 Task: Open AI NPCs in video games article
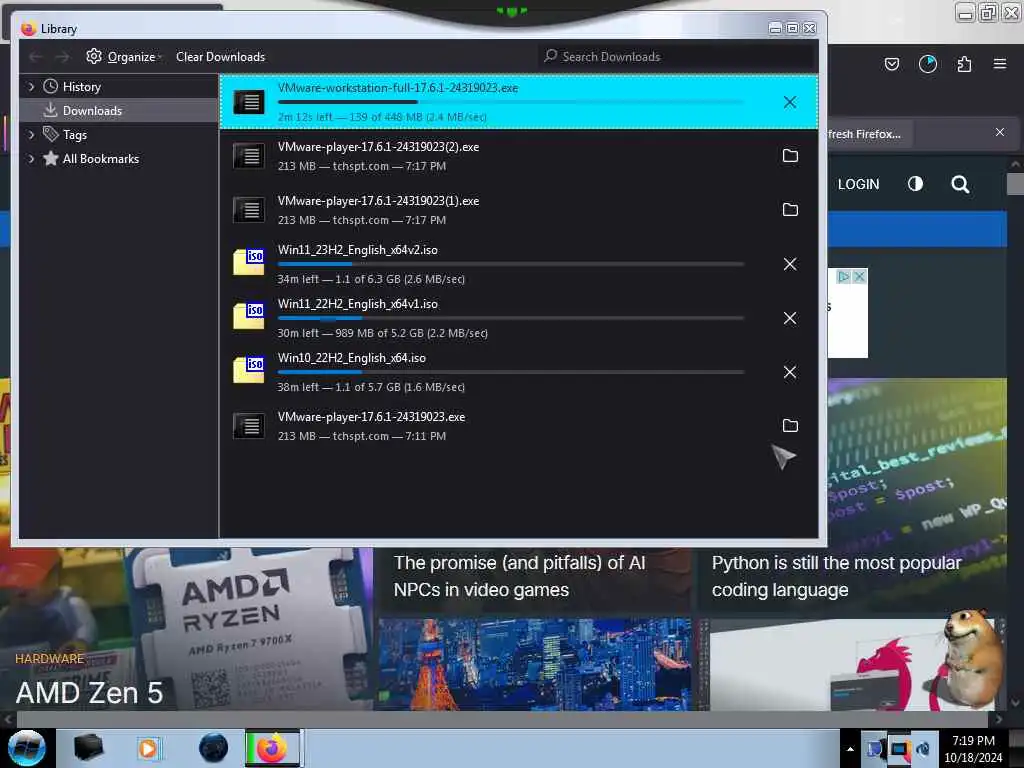[x=519, y=576]
